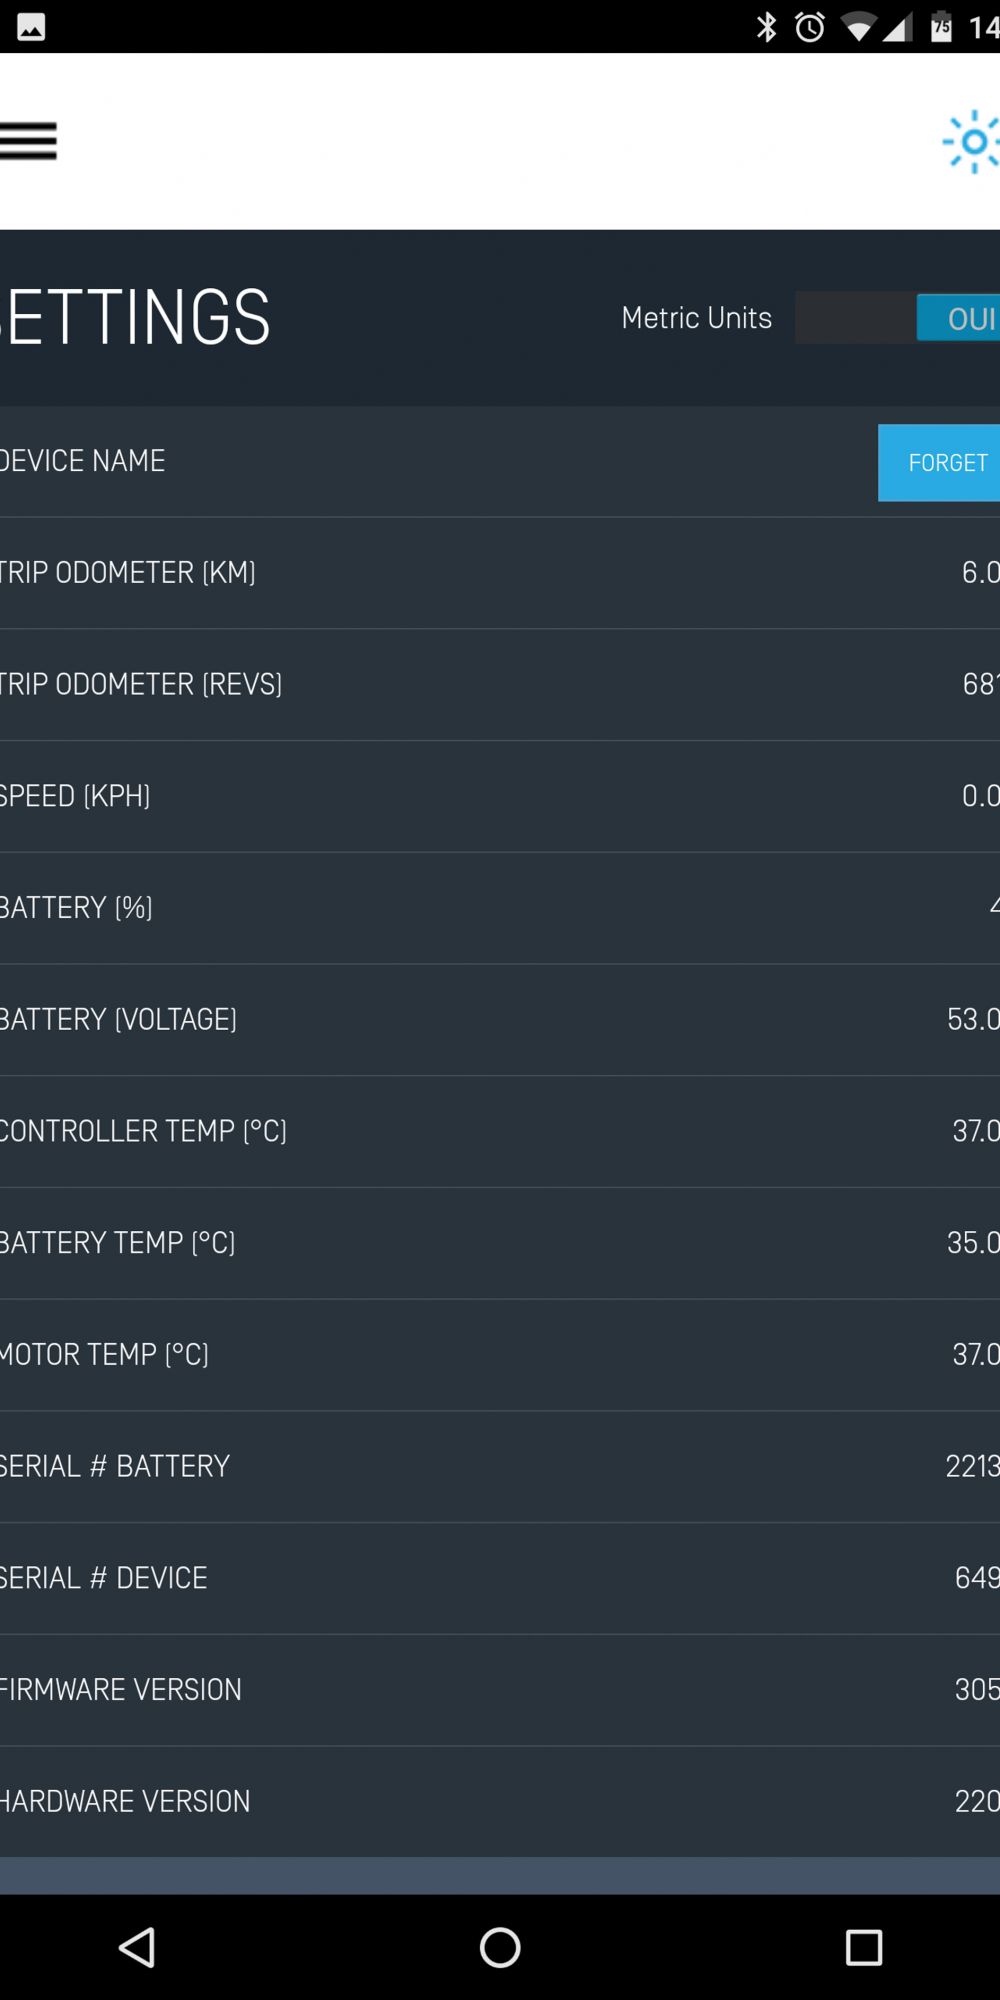This screenshot has height=2000, width=1000.
Task: Click the FORGET device button
Action: 939,462
